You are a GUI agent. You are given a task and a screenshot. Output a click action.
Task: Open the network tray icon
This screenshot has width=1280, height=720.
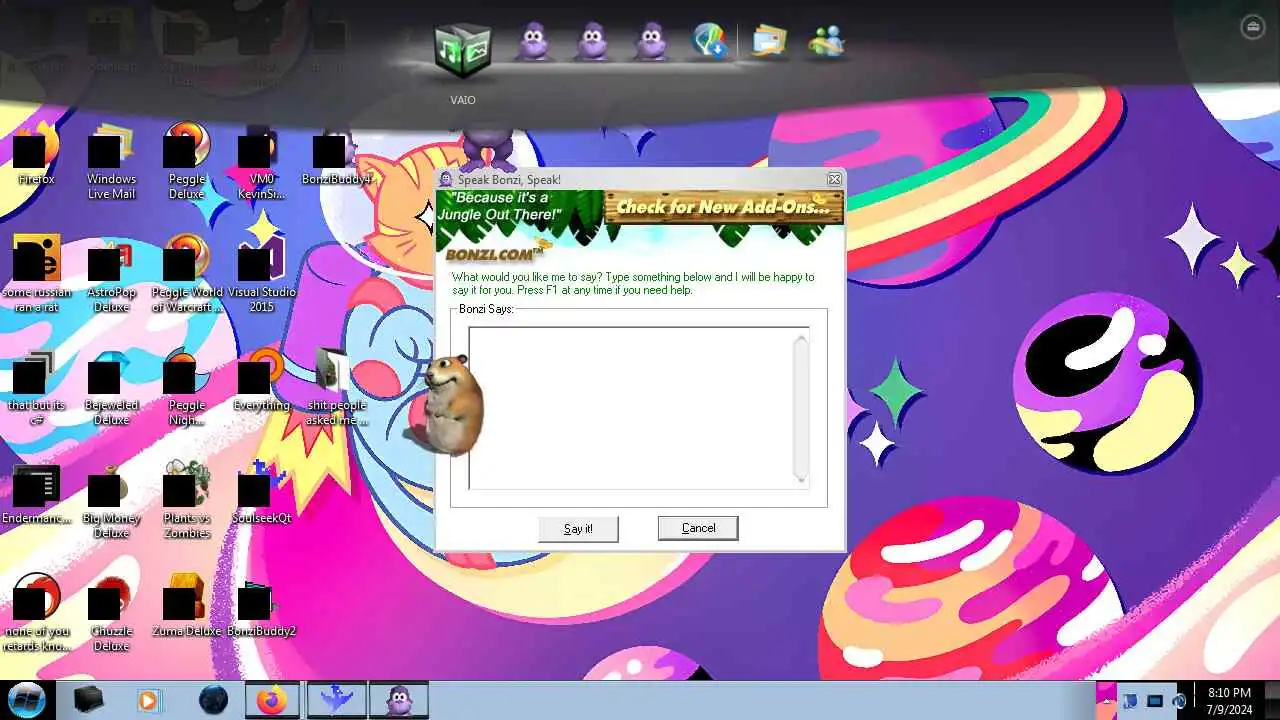tap(1154, 701)
